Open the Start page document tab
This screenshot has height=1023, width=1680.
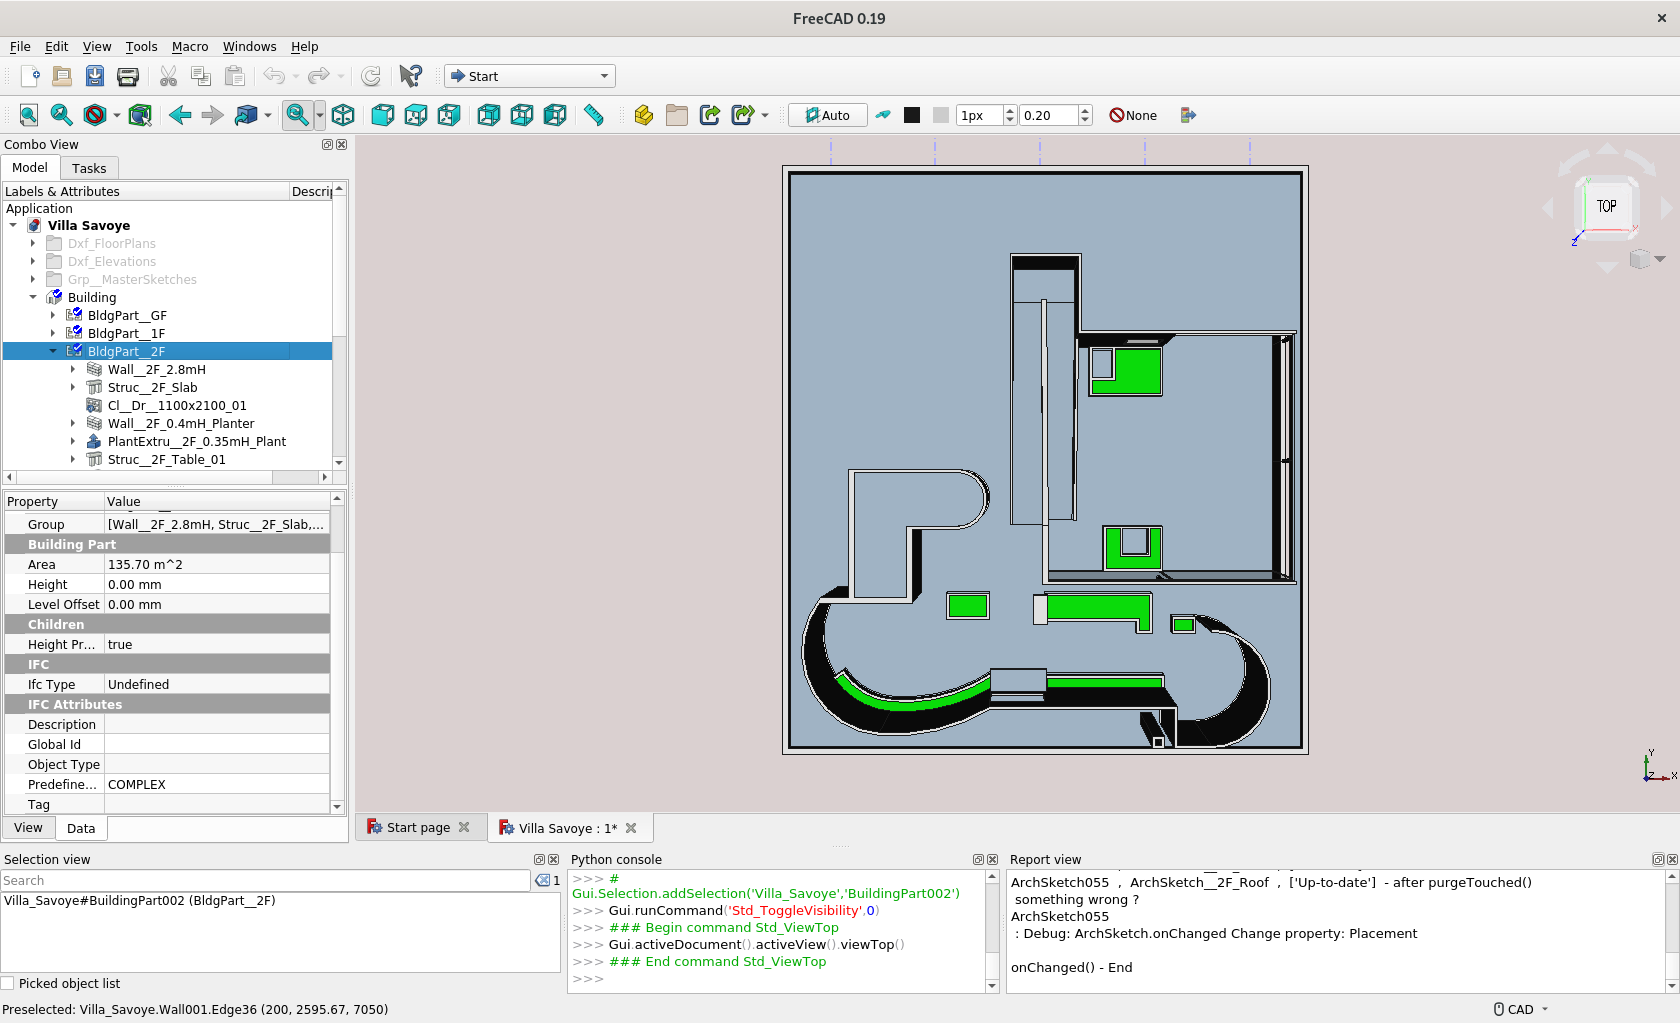click(x=418, y=827)
